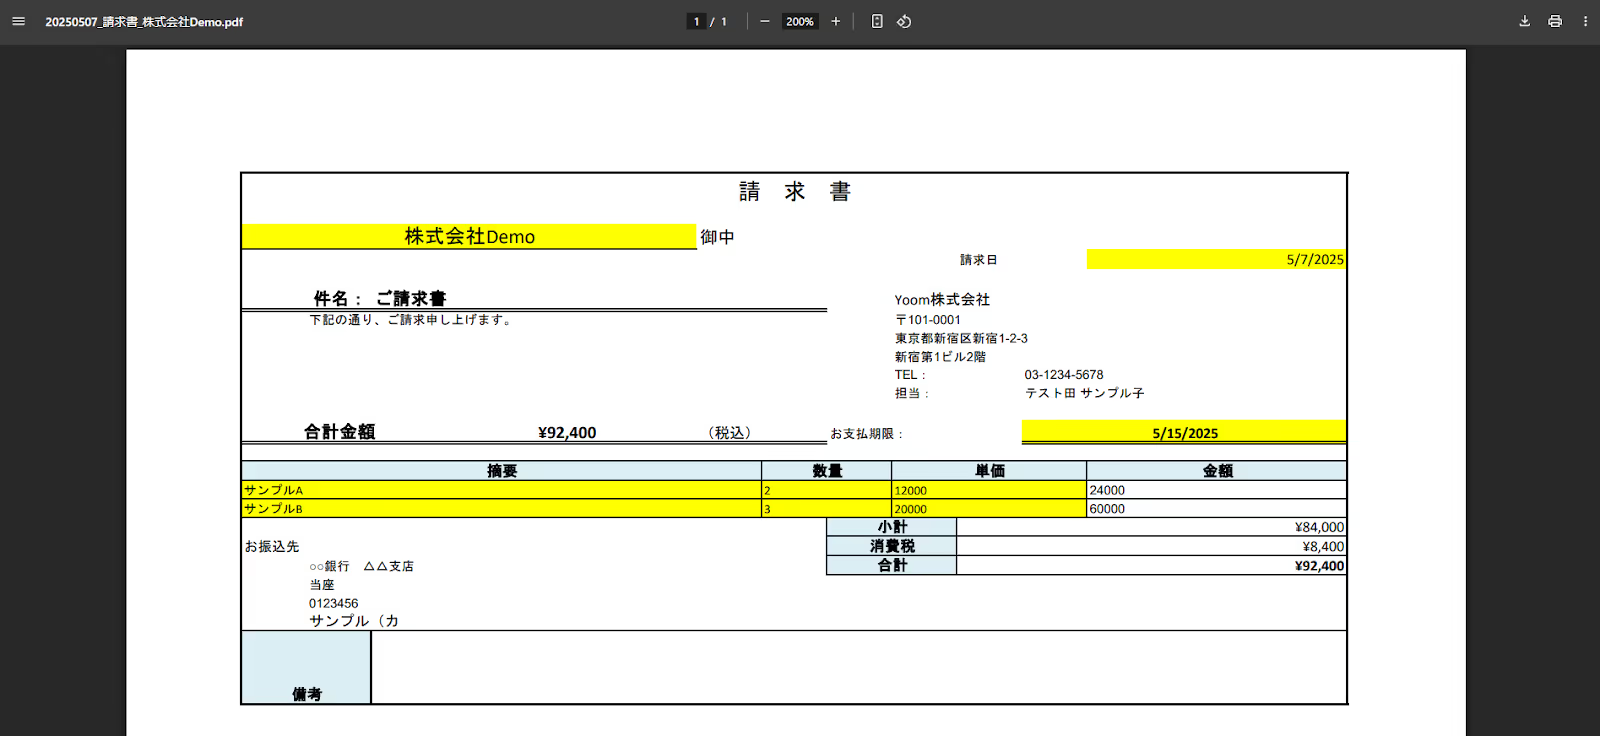Viewport: 1600px width, 736px height.
Task: Click the yellow 株式会社Demo company cell
Action: 469,237
